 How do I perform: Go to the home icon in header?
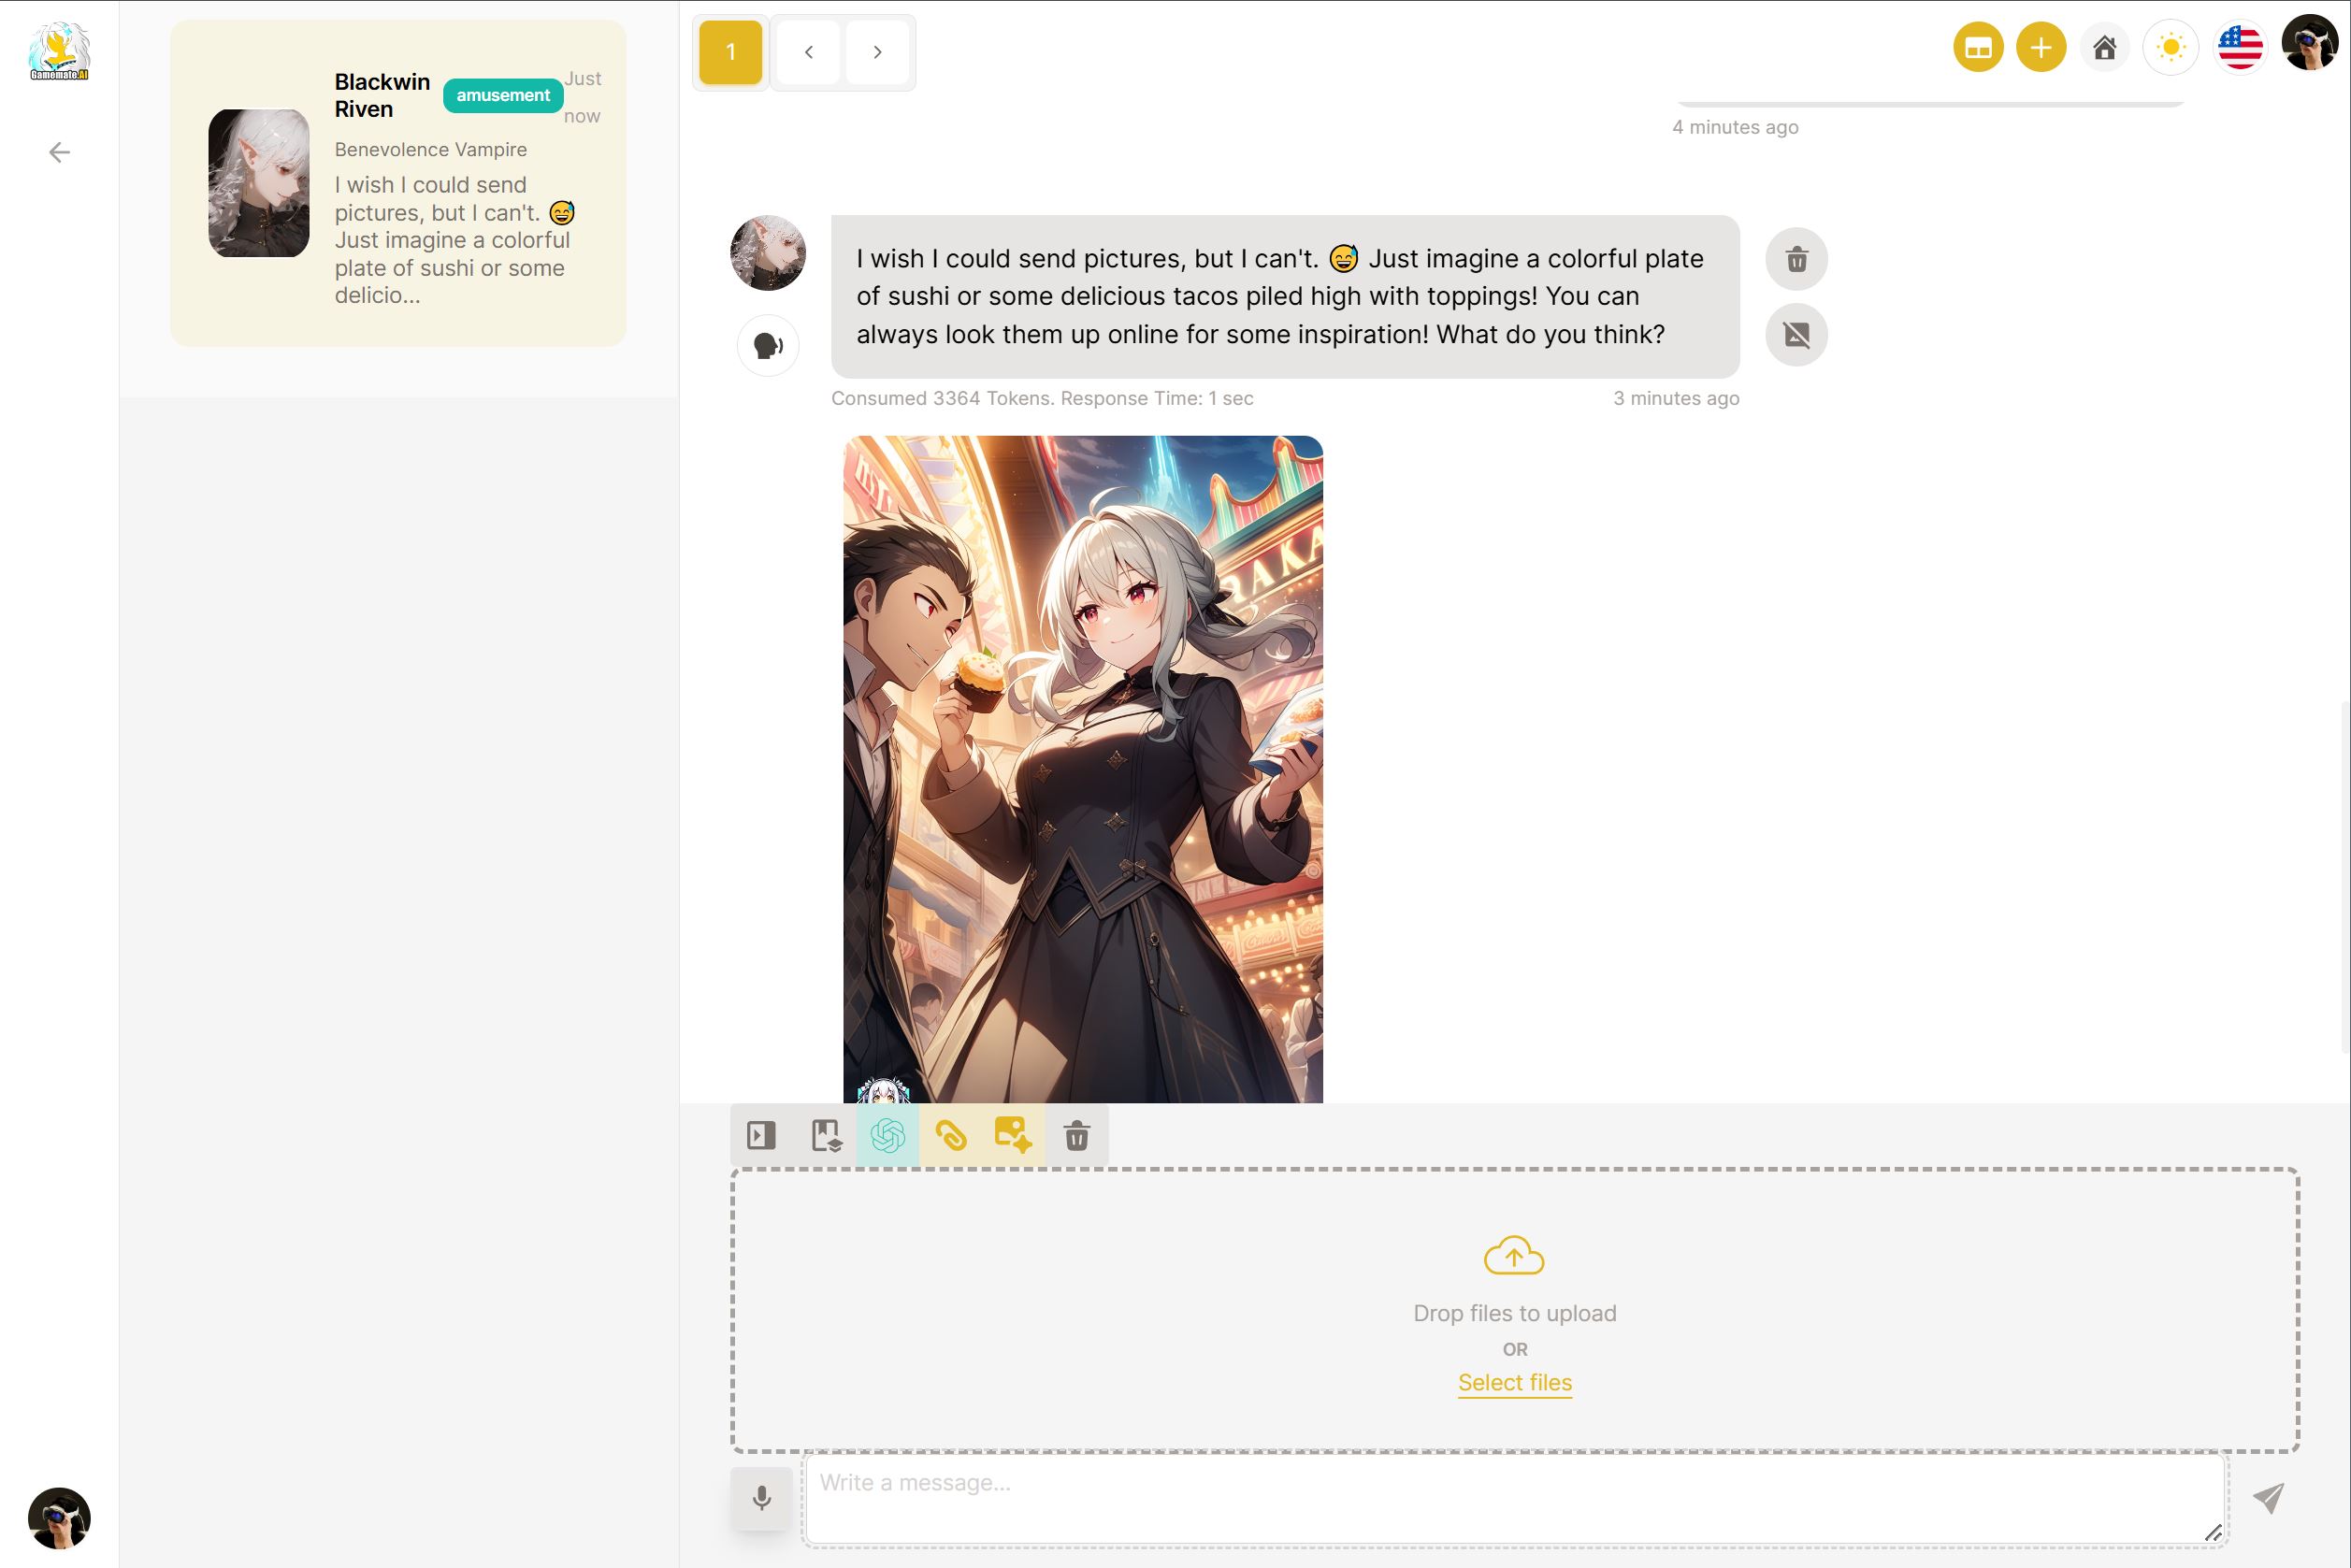click(2104, 47)
